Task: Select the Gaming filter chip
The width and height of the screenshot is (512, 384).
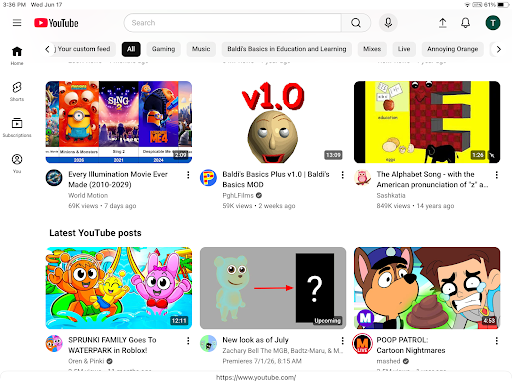Action: 163,49
